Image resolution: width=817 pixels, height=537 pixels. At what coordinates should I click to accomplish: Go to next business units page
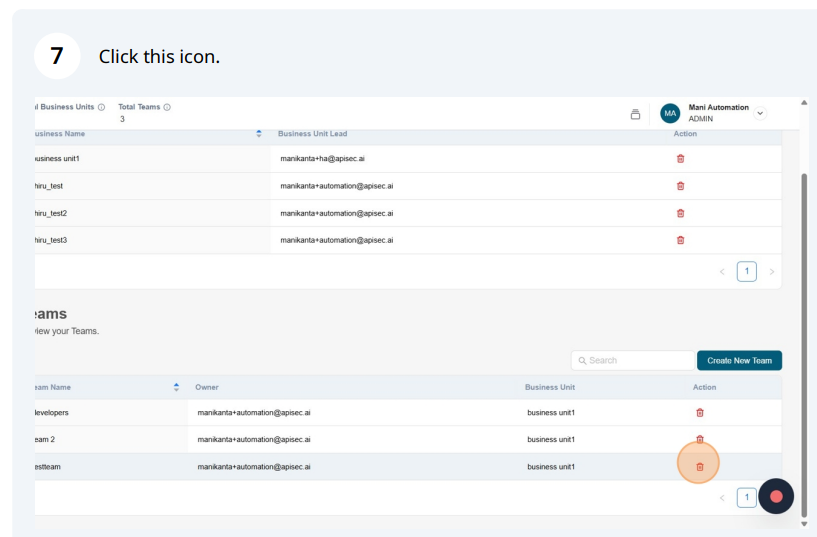[771, 271]
